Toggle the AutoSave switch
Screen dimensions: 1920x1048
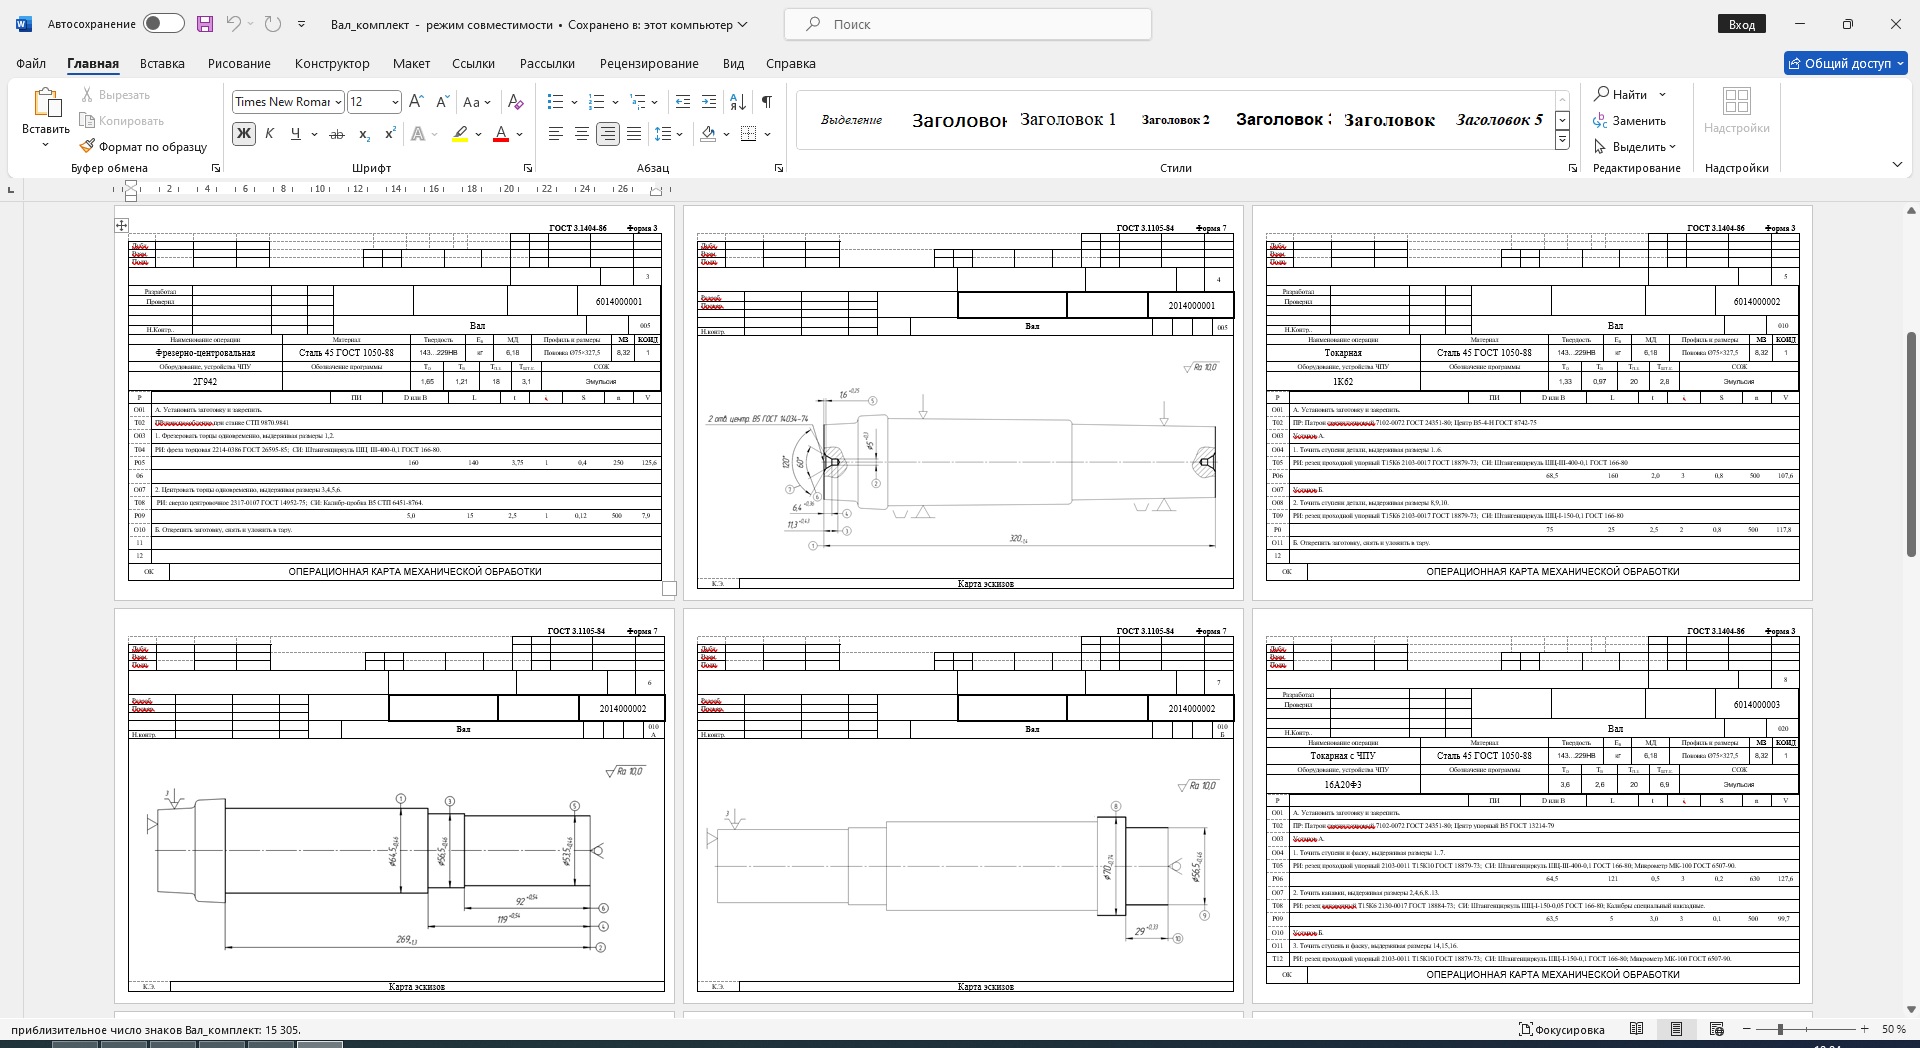[x=163, y=24]
